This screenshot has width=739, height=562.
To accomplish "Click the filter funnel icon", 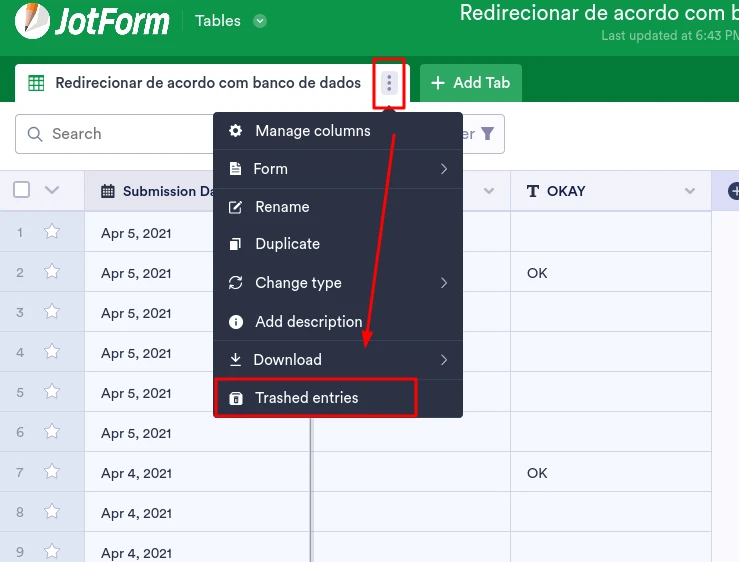I will (488, 134).
